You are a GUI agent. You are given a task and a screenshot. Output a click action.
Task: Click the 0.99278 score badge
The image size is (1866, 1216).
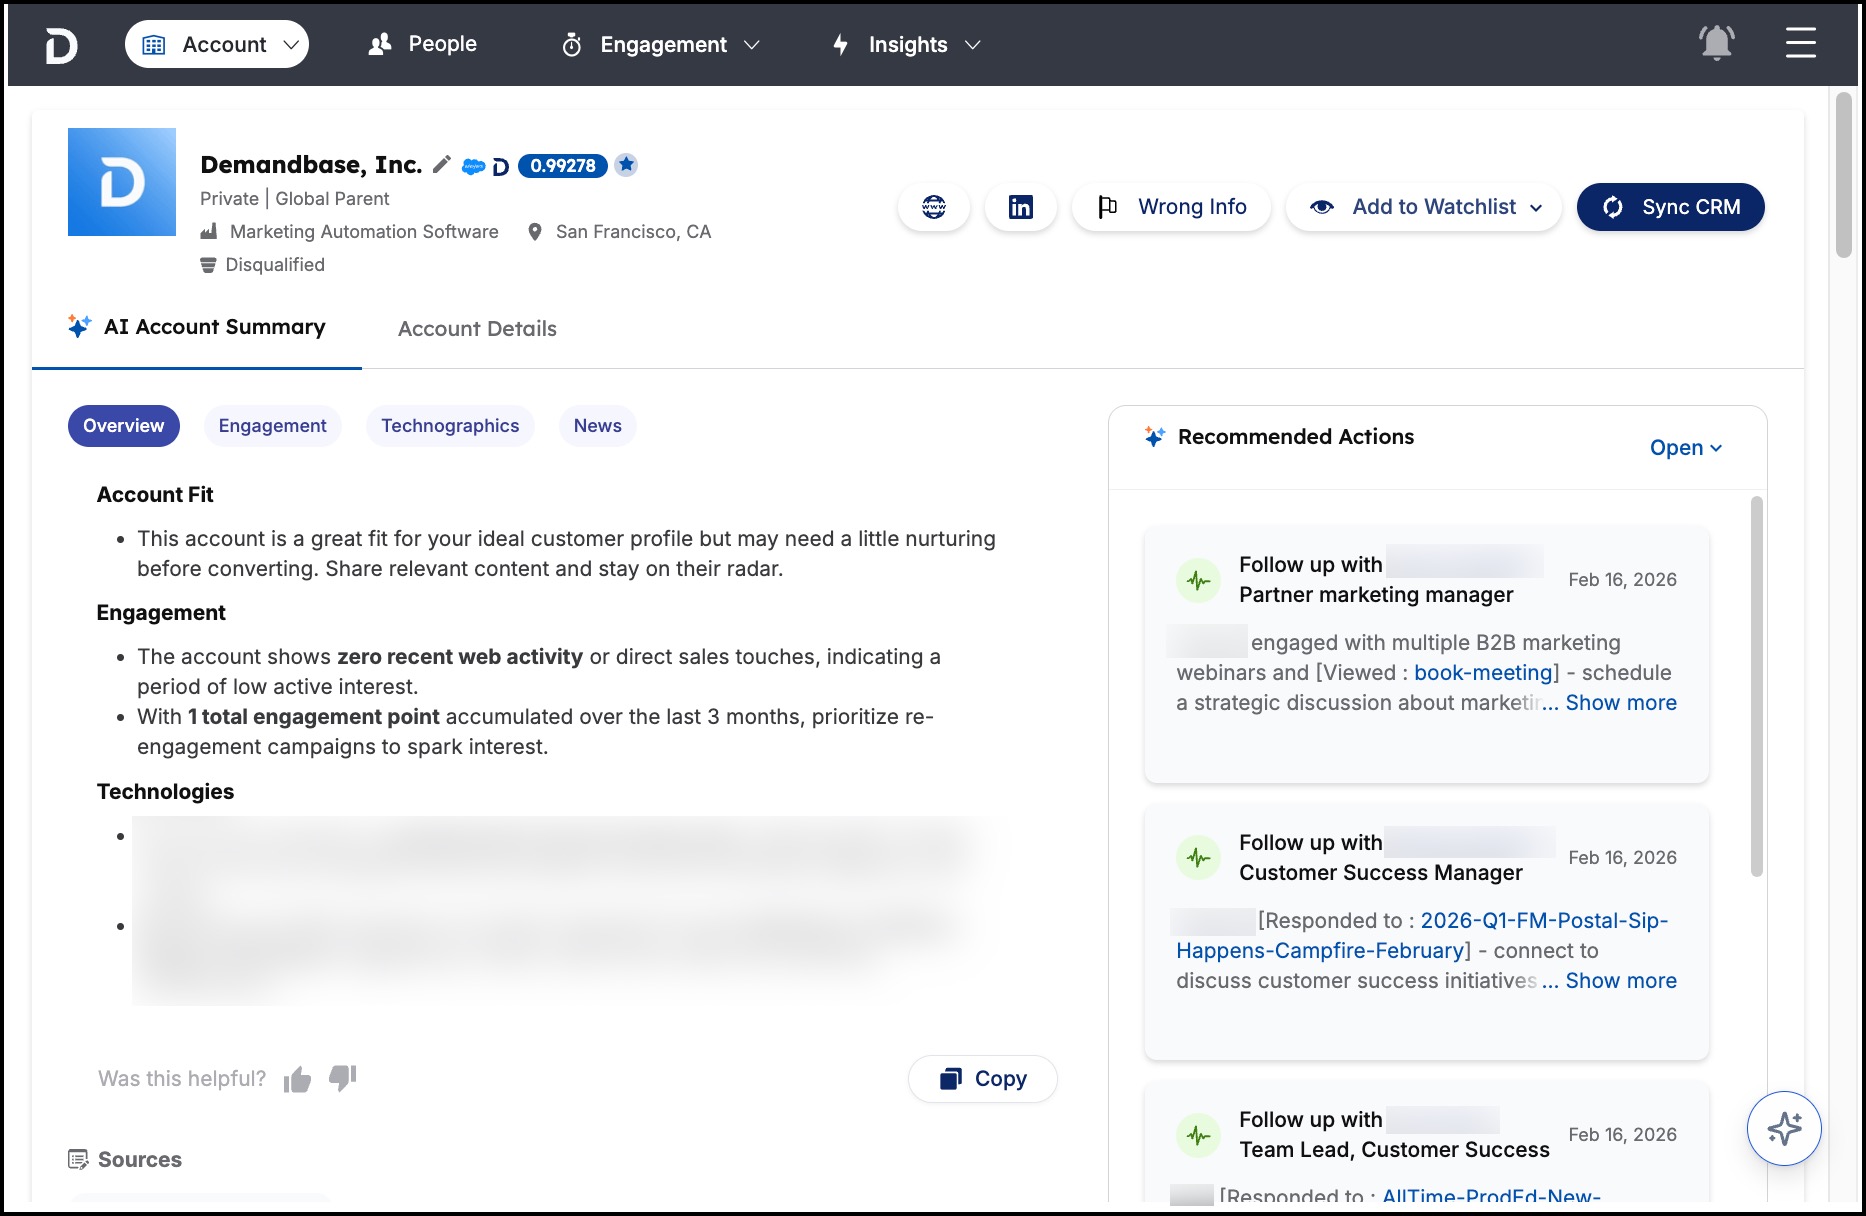562,165
